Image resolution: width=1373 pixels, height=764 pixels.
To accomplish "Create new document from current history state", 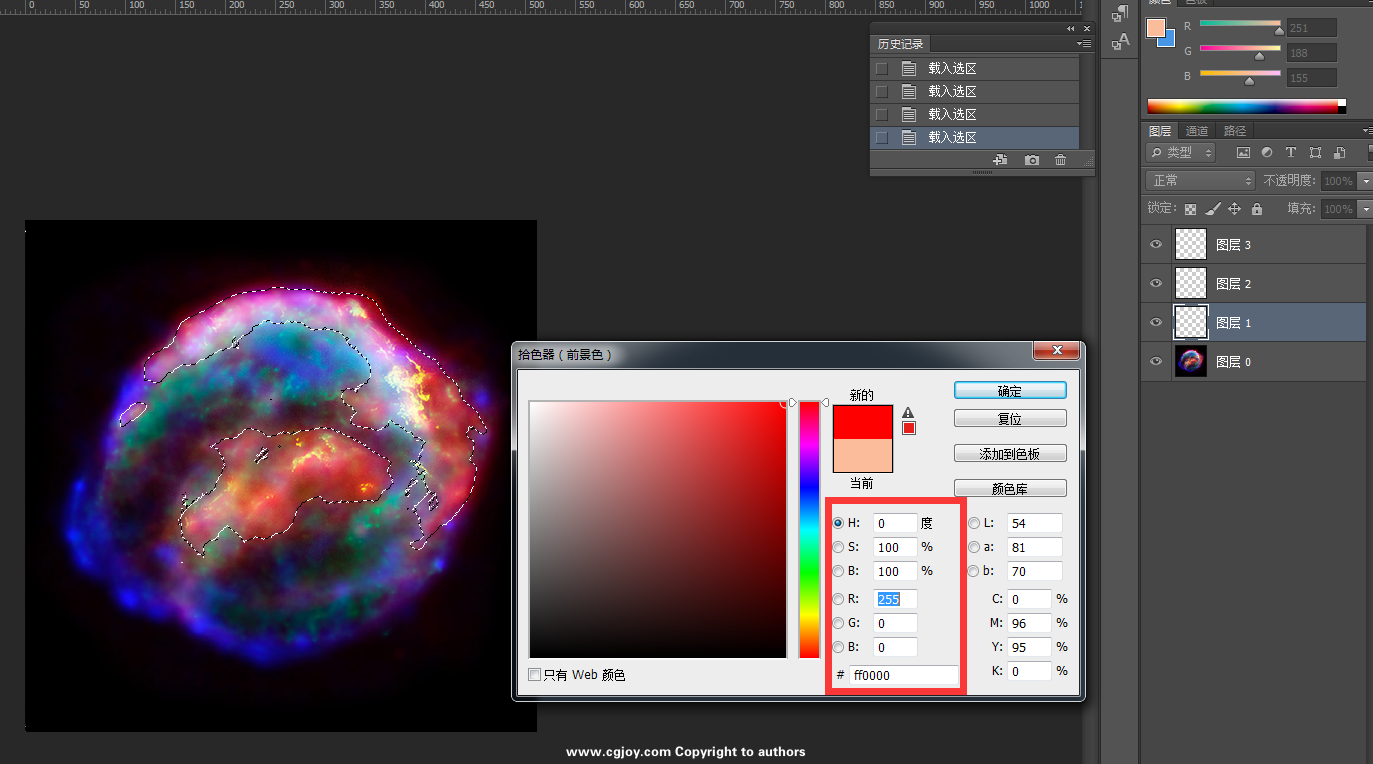I will pos(999,160).
